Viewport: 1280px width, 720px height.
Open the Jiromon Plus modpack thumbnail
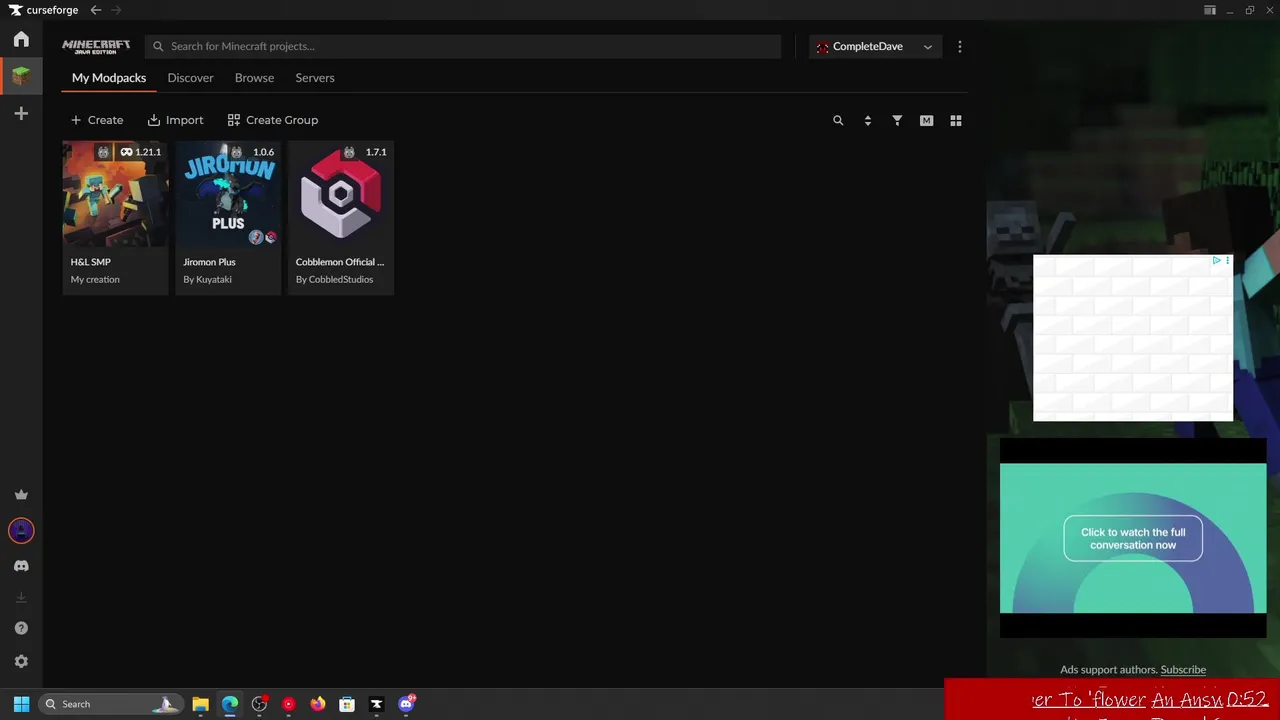228,194
